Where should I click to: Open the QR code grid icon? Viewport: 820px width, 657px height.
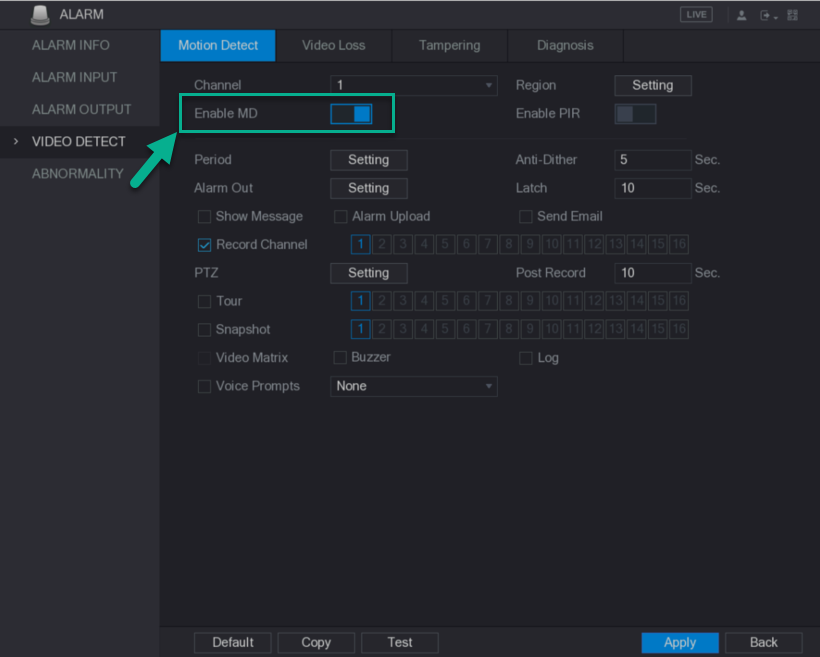[x=794, y=15]
